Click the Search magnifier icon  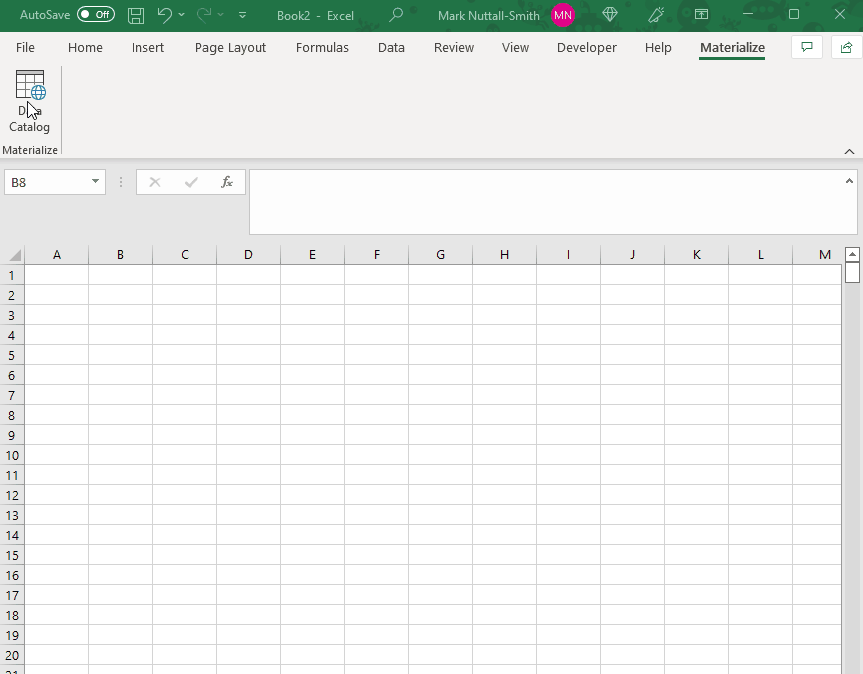pos(397,15)
